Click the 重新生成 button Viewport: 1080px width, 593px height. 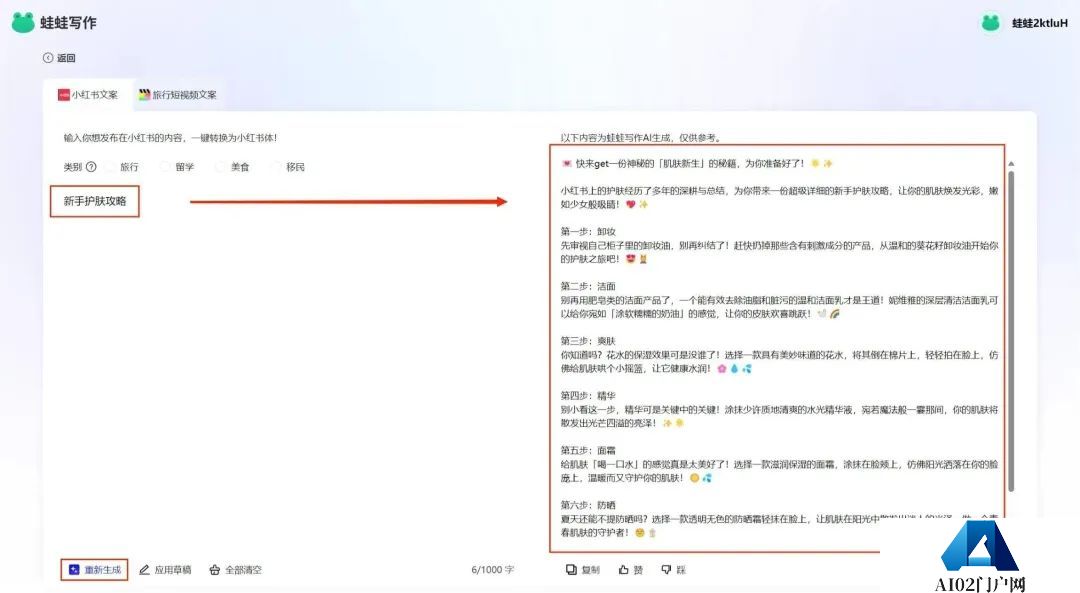coord(94,570)
